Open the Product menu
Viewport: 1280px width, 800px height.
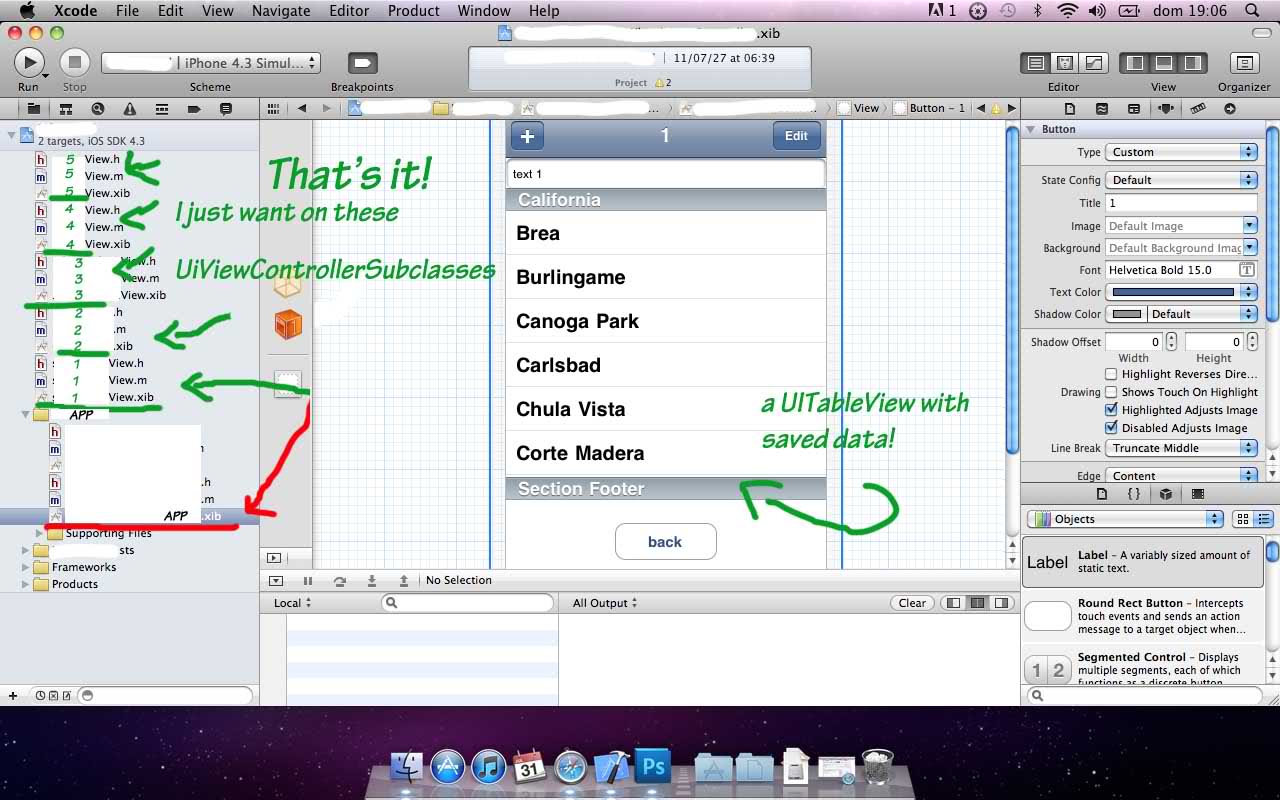414,11
